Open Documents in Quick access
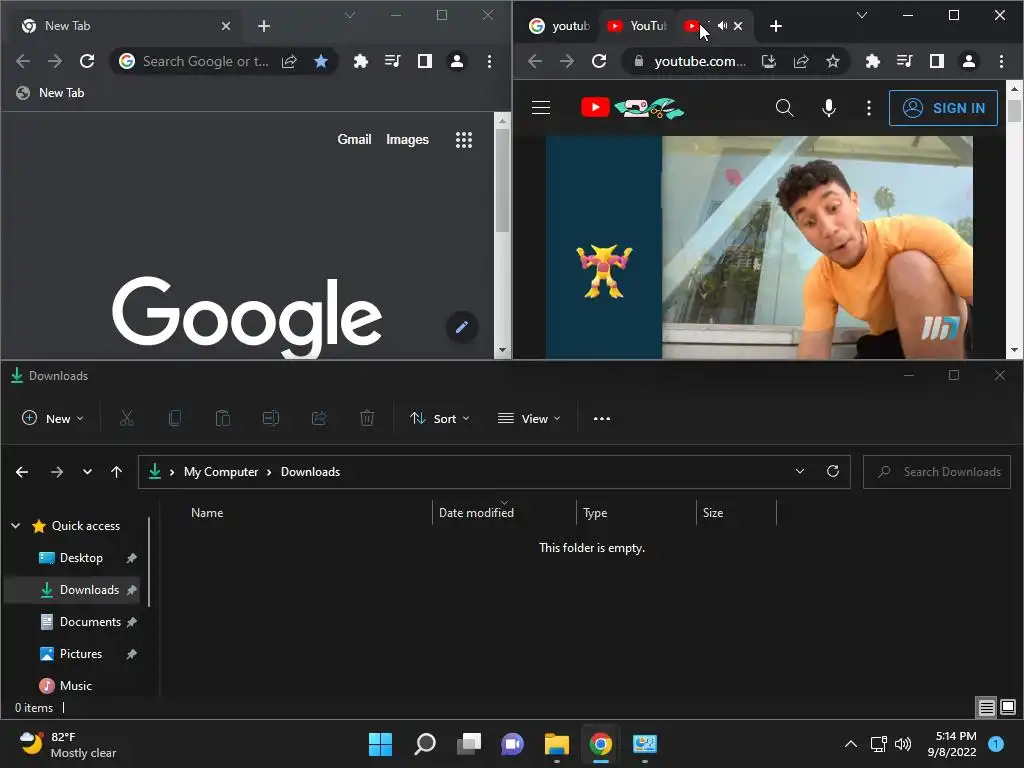Screen dimensions: 1024x768 (x=90, y=622)
